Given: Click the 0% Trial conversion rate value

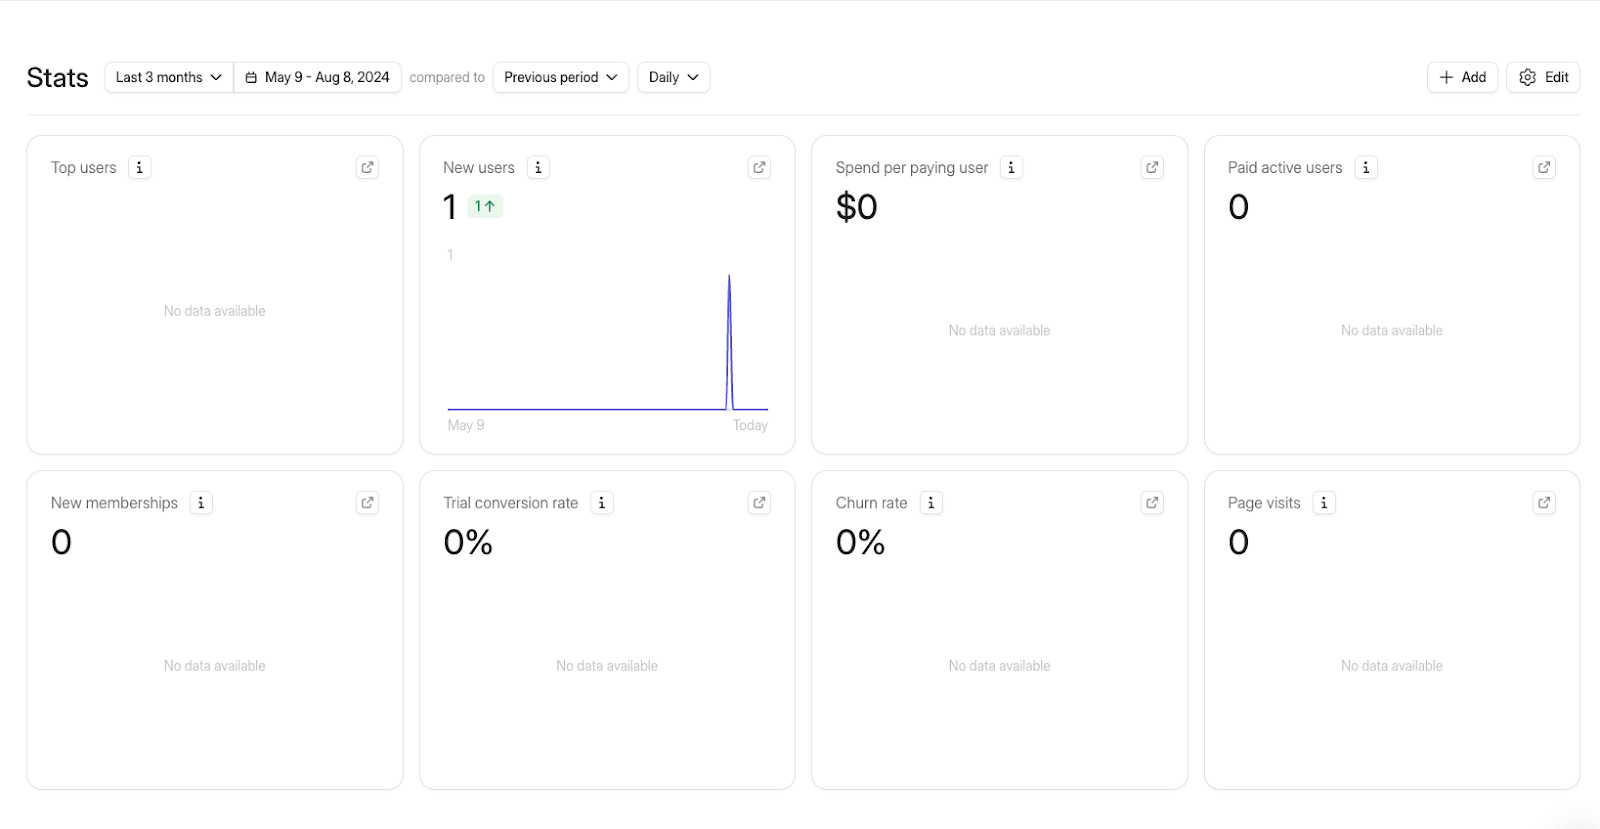Looking at the screenshot, I should [x=468, y=542].
